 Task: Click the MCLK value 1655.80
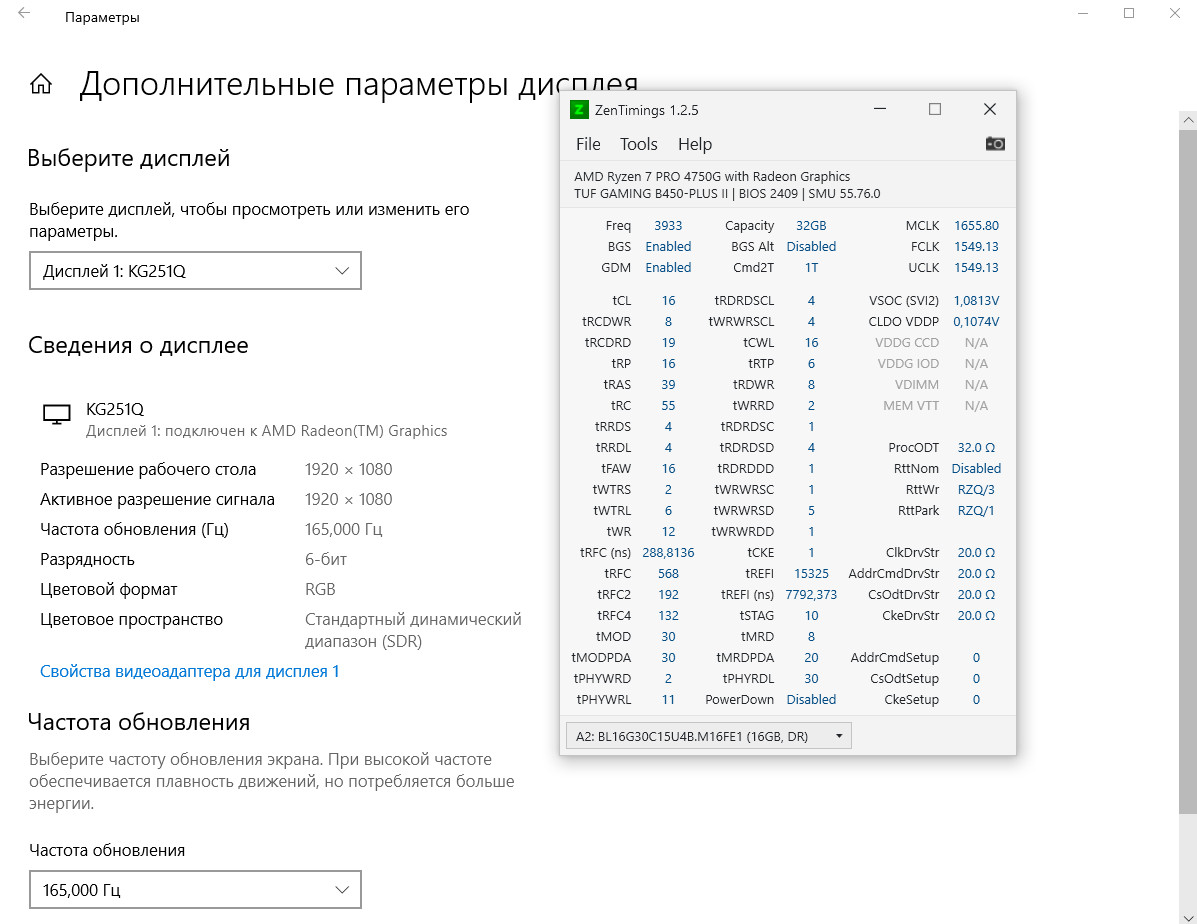coord(976,225)
